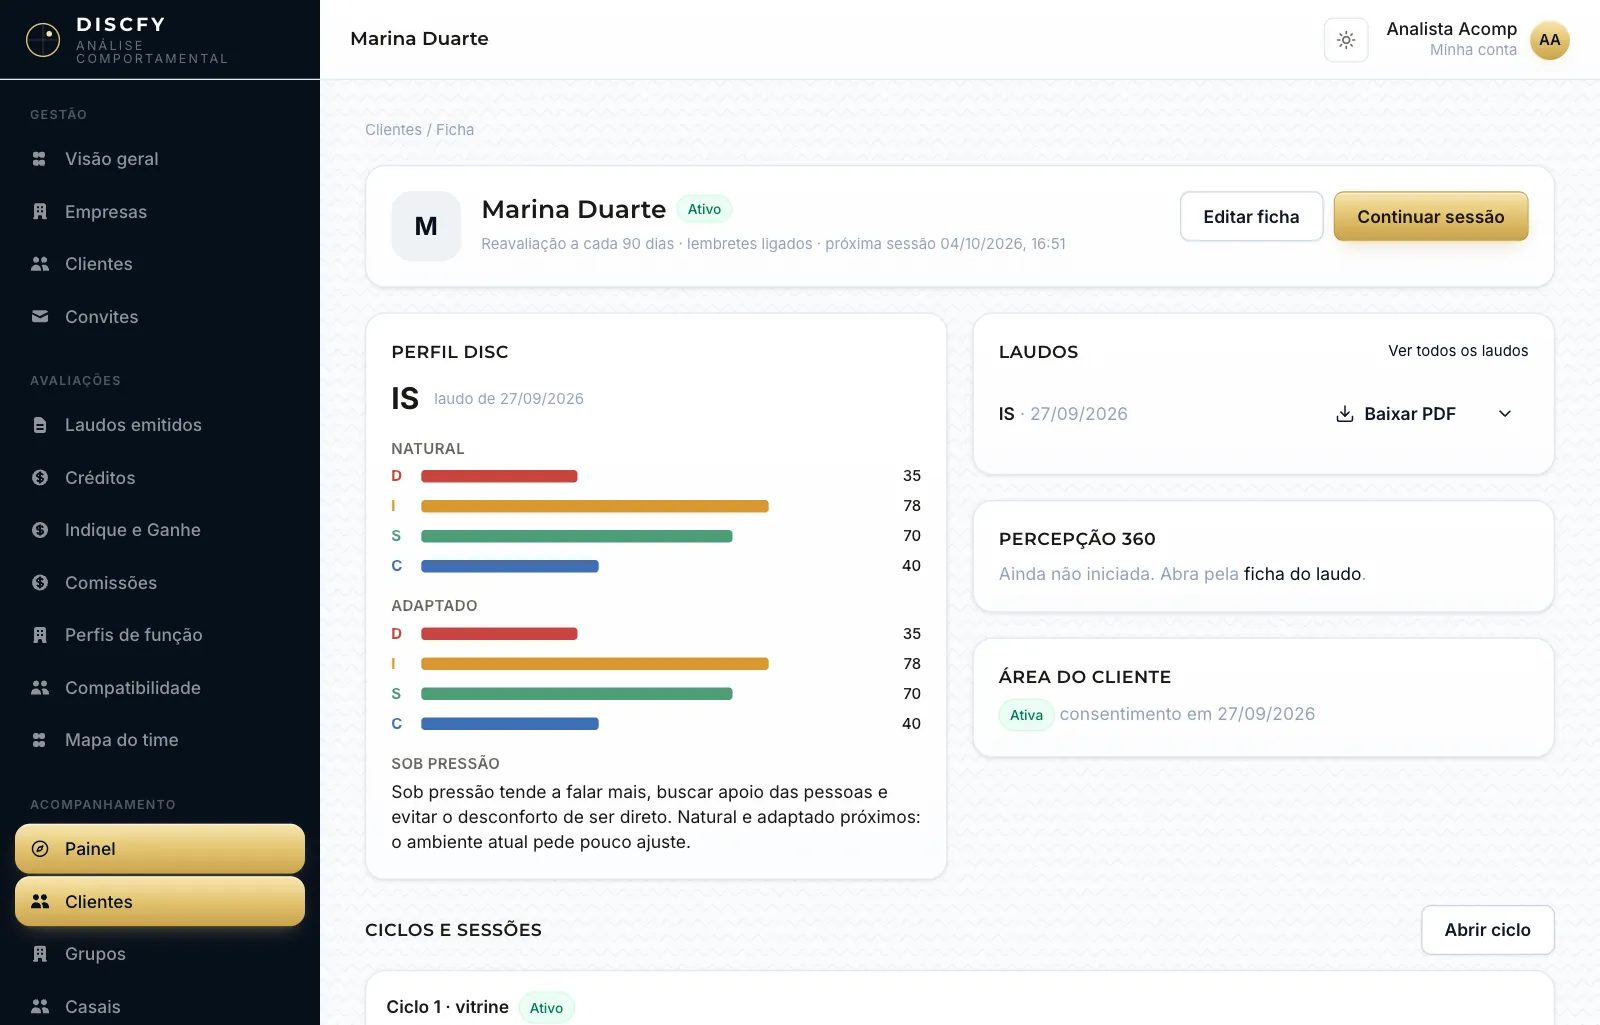1600x1025 pixels.
Task: Click the M client avatar thumbnail
Action: point(426,226)
